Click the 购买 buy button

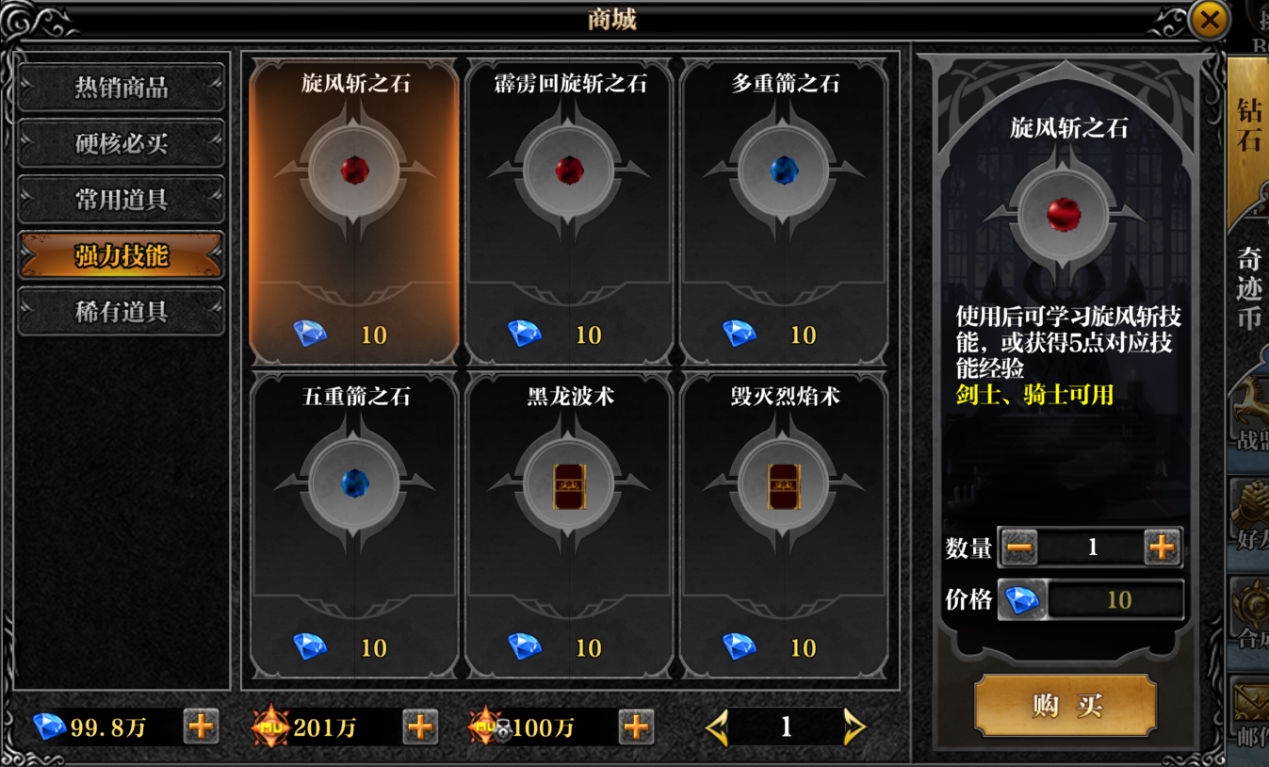[1066, 705]
